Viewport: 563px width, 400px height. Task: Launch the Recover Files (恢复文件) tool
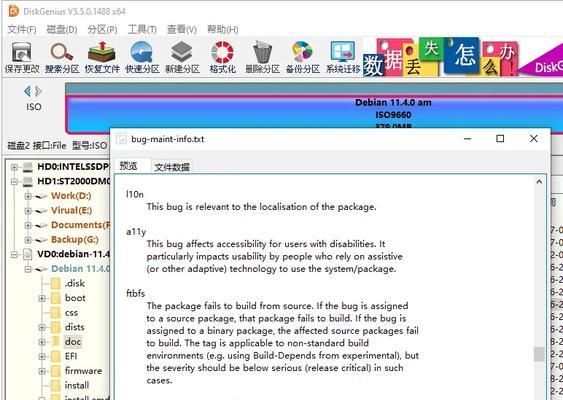[x=102, y=57]
